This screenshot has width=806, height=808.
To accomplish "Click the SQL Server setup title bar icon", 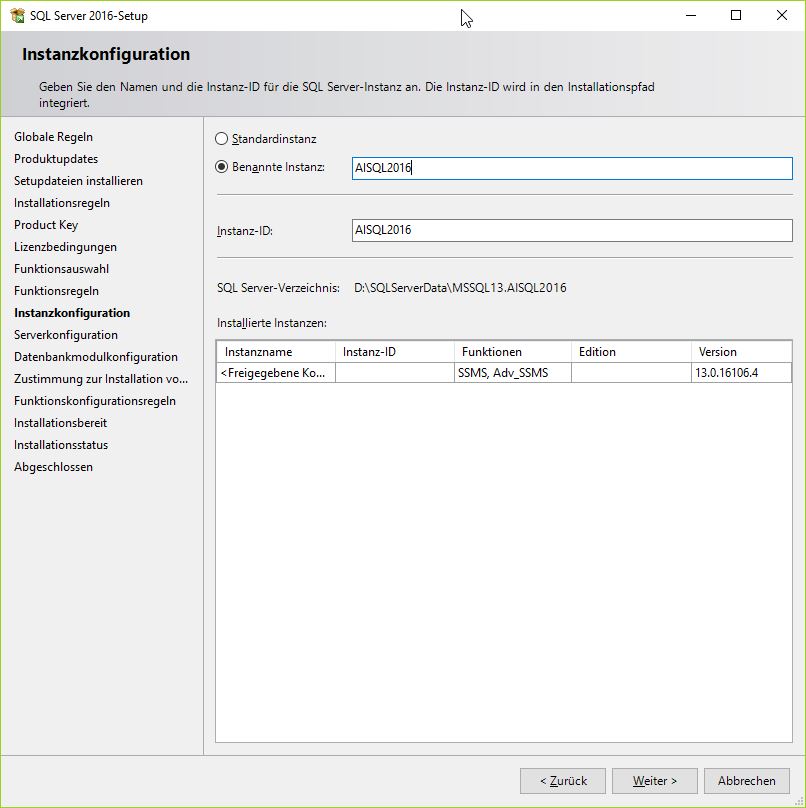I will [x=17, y=15].
